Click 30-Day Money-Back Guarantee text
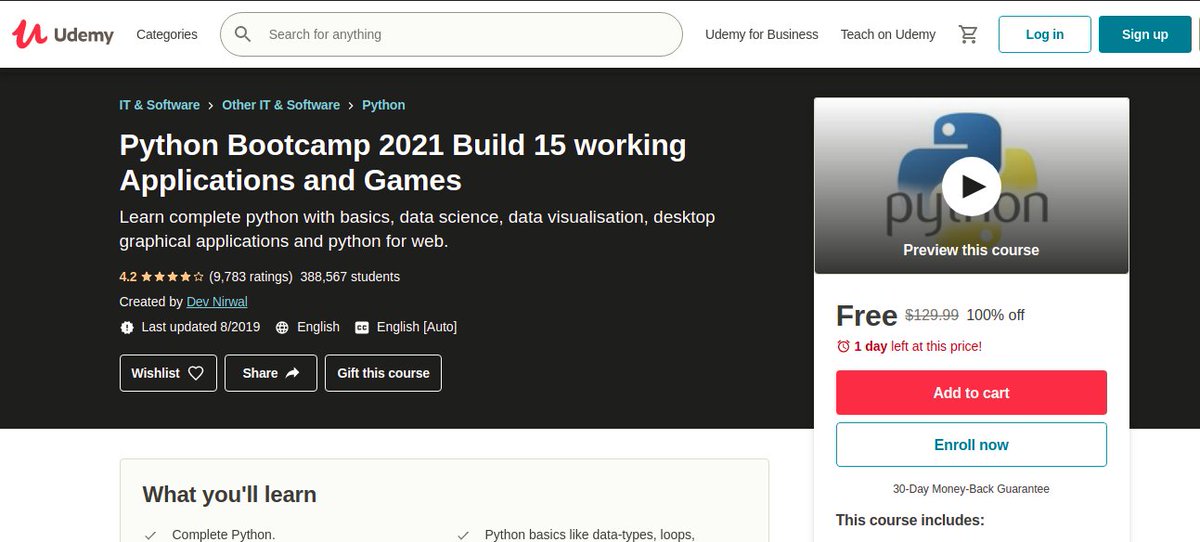The width and height of the screenshot is (1200, 542). [971, 489]
